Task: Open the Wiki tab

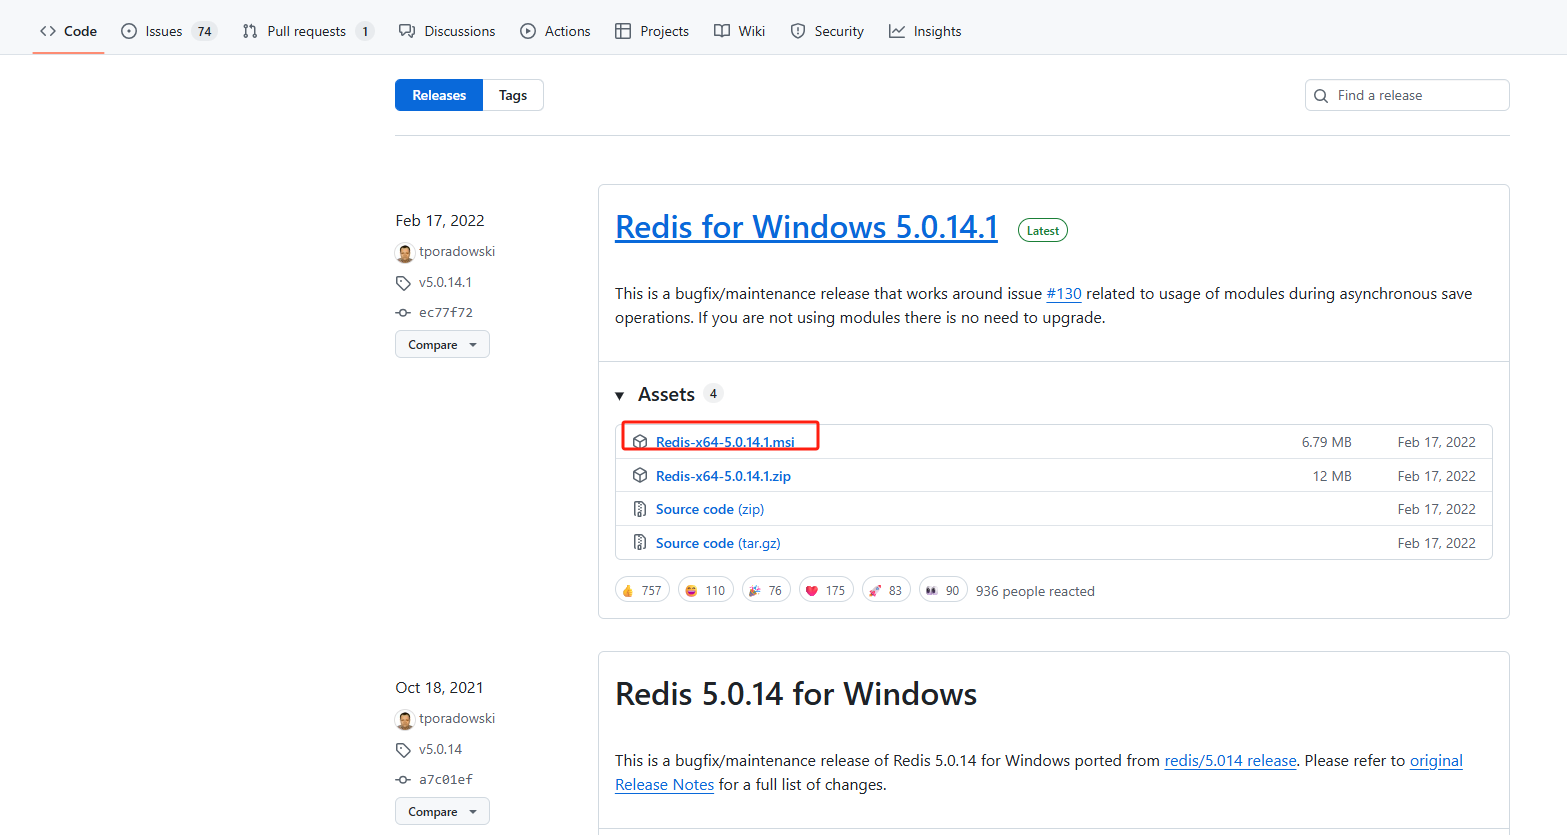Action: coord(739,31)
